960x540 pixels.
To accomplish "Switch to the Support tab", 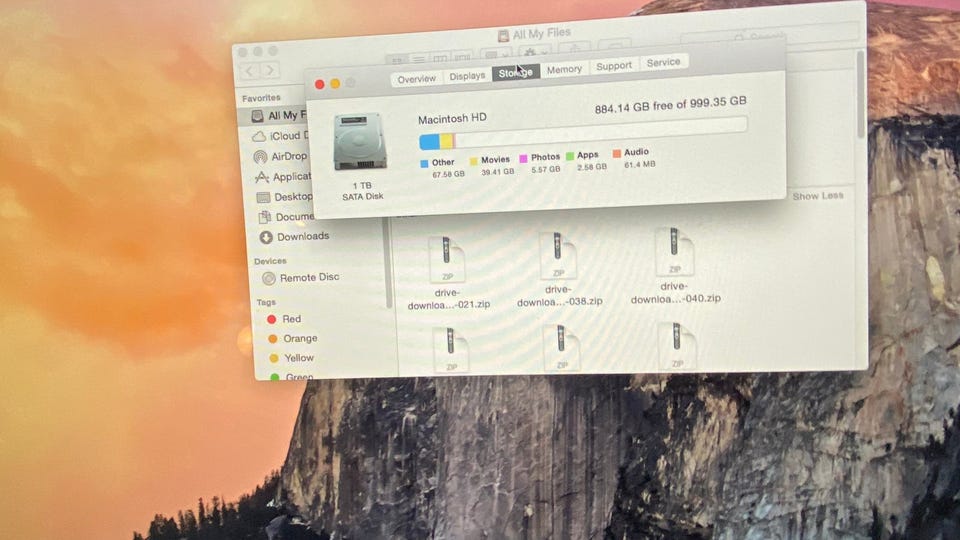I will point(613,66).
